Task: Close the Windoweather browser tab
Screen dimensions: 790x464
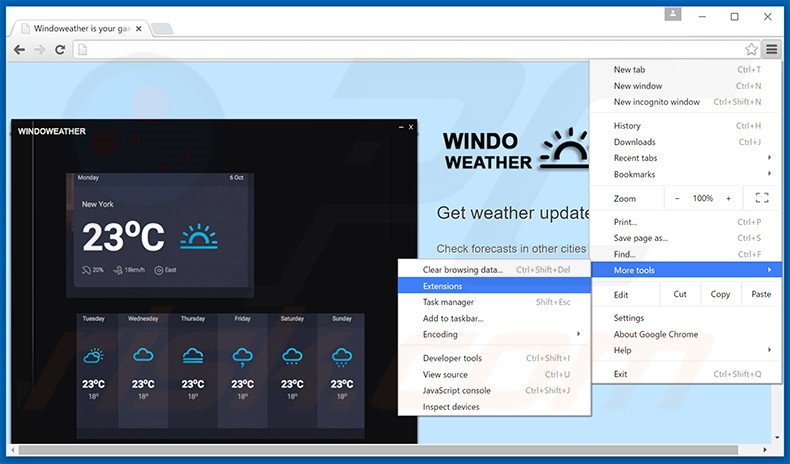Action: coord(139,29)
